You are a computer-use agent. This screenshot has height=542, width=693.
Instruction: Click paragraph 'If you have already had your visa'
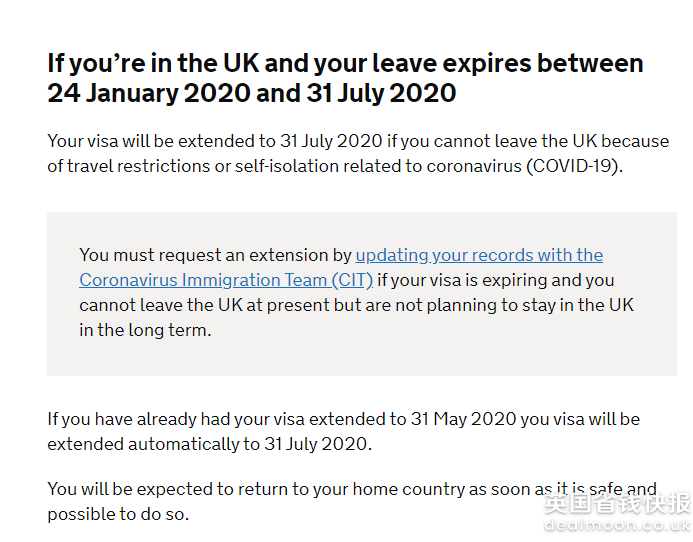point(343,431)
